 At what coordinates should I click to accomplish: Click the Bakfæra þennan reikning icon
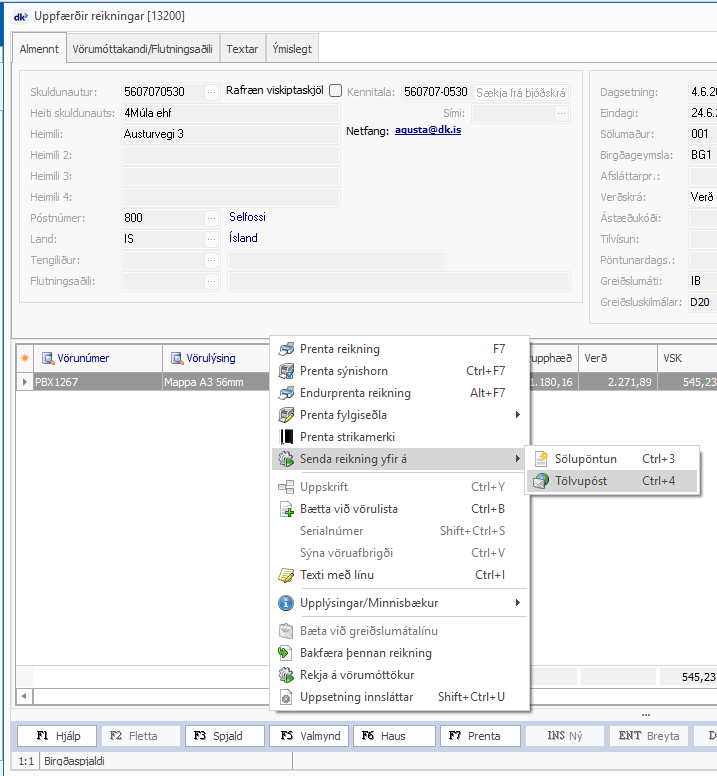(286, 653)
